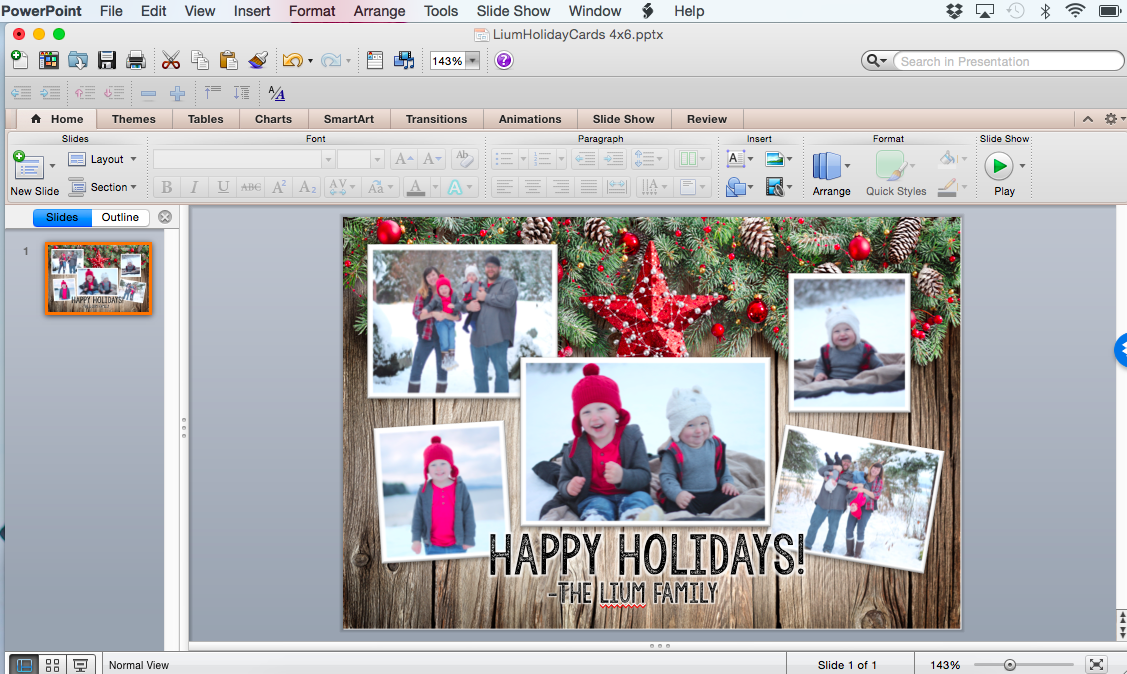Switch to Normal view button

pos(25,665)
